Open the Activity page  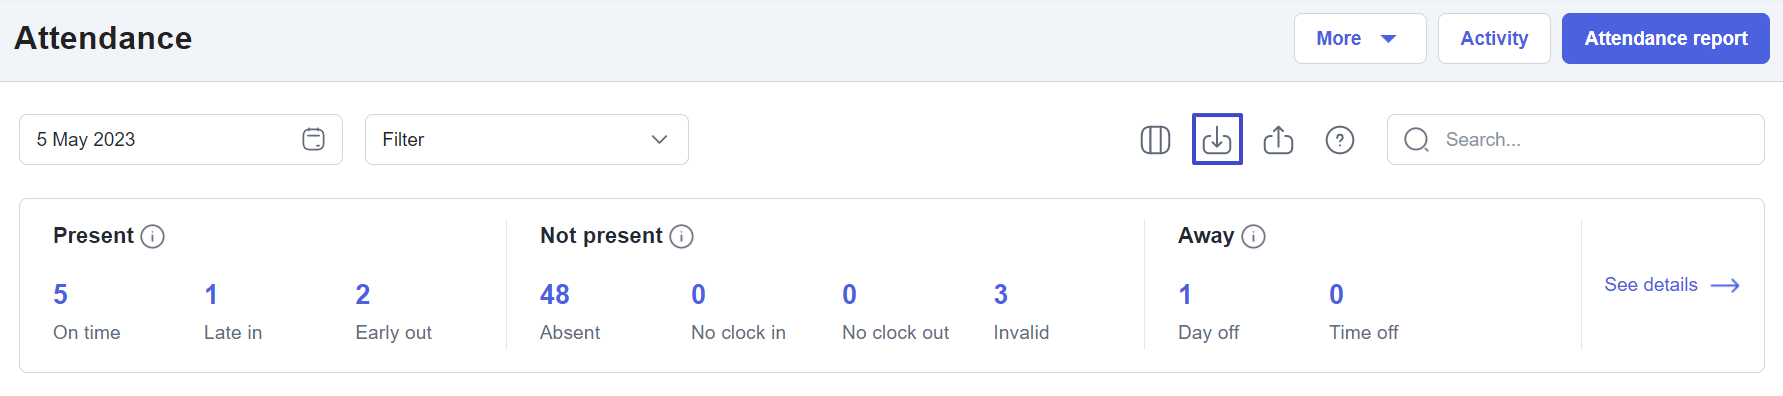click(x=1494, y=38)
